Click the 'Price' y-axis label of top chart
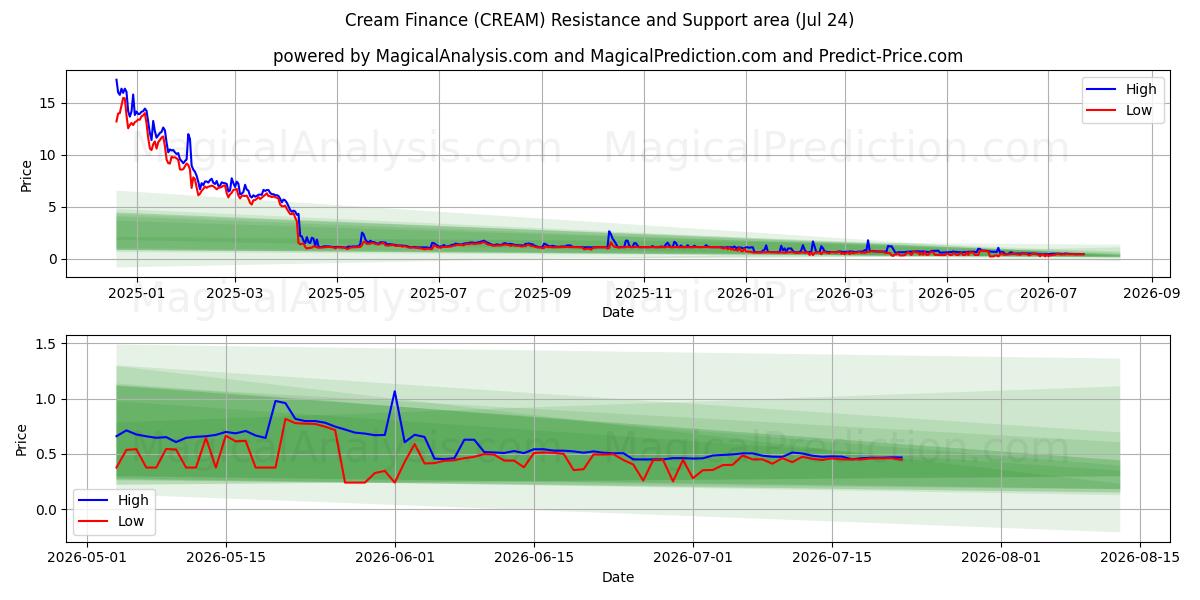This screenshot has height=600, width=1200. pyautogui.click(x=27, y=174)
